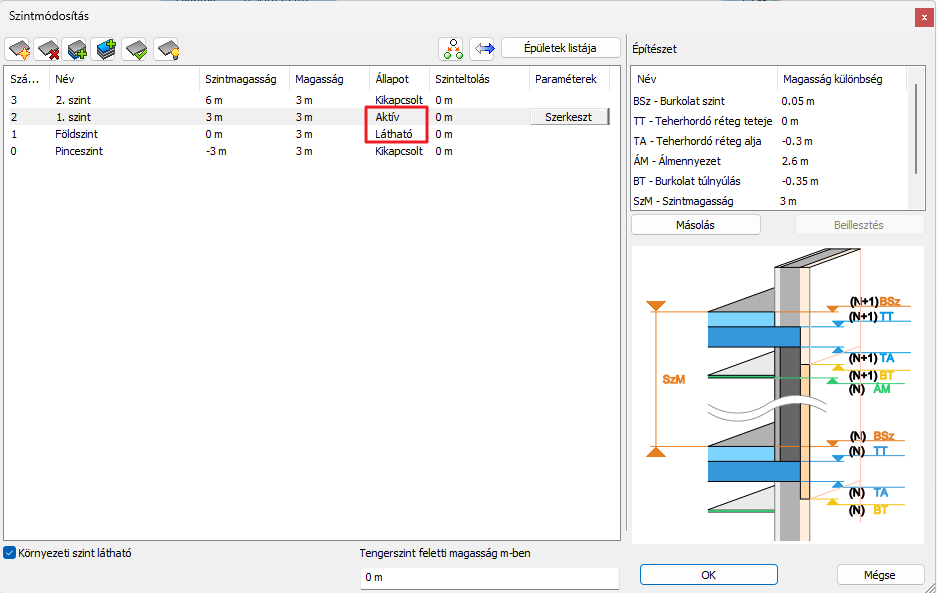937x593 pixels.
Task: Click the activate level icon with green checkmark
Action: [135, 49]
